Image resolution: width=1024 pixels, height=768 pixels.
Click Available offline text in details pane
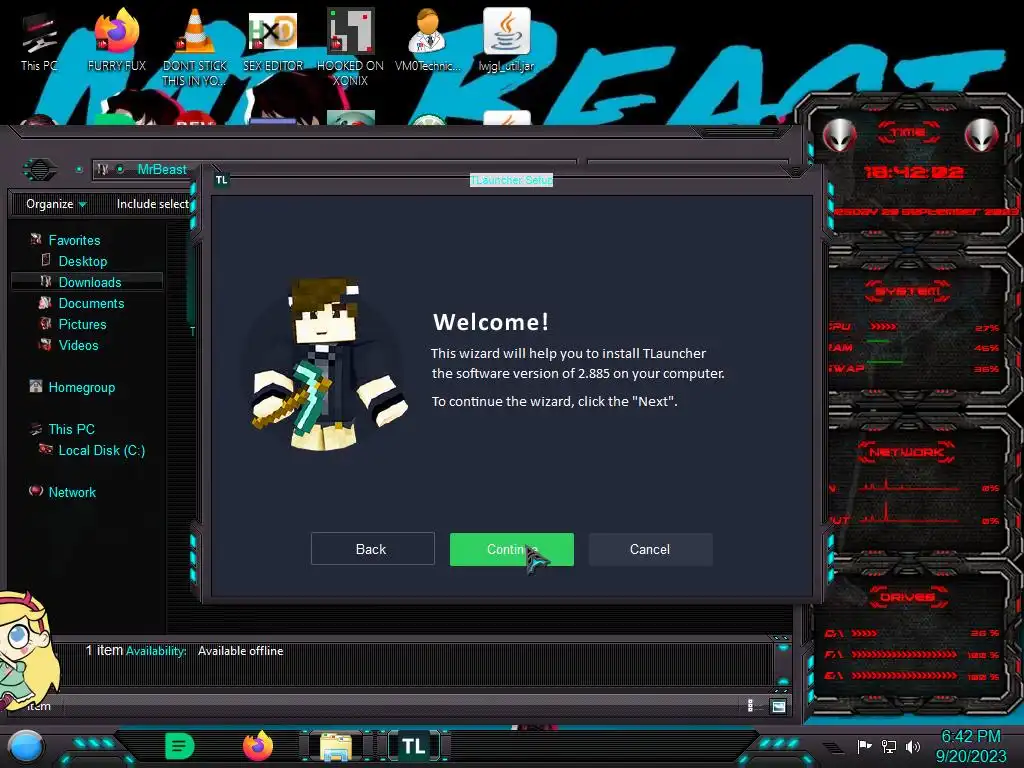click(x=240, y=651)
